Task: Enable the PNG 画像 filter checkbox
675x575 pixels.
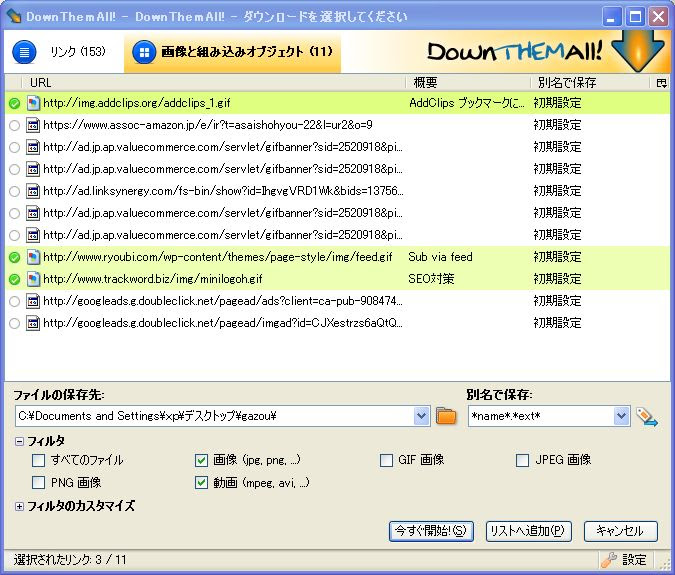Action: click(38, 482)
